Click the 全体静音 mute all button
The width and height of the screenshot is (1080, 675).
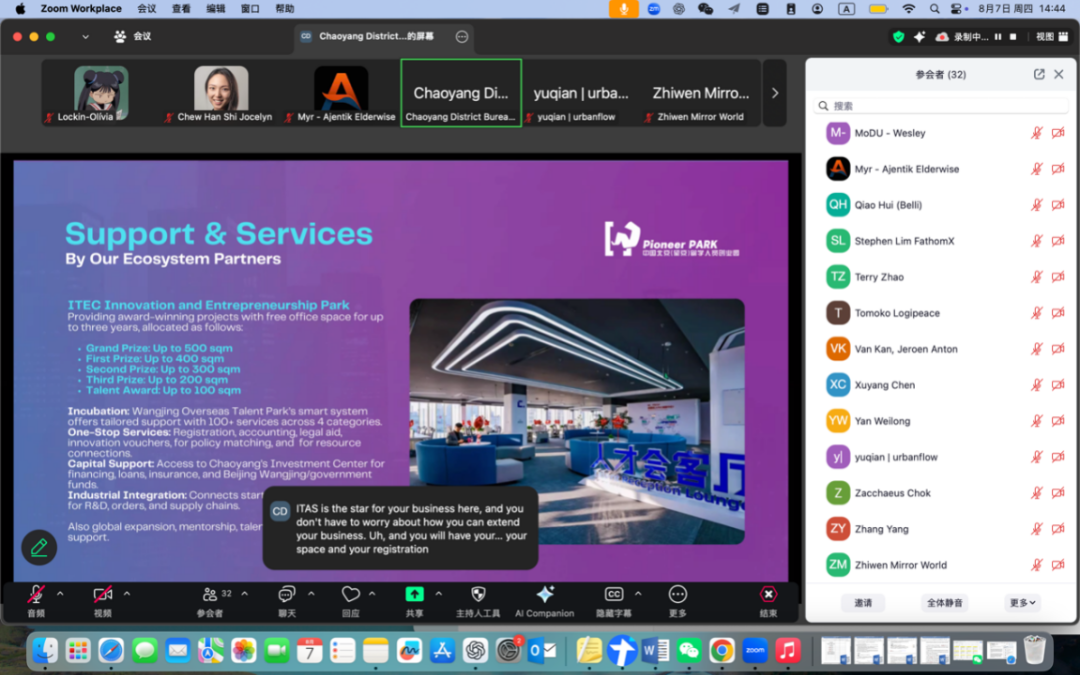tap(944, 603)
